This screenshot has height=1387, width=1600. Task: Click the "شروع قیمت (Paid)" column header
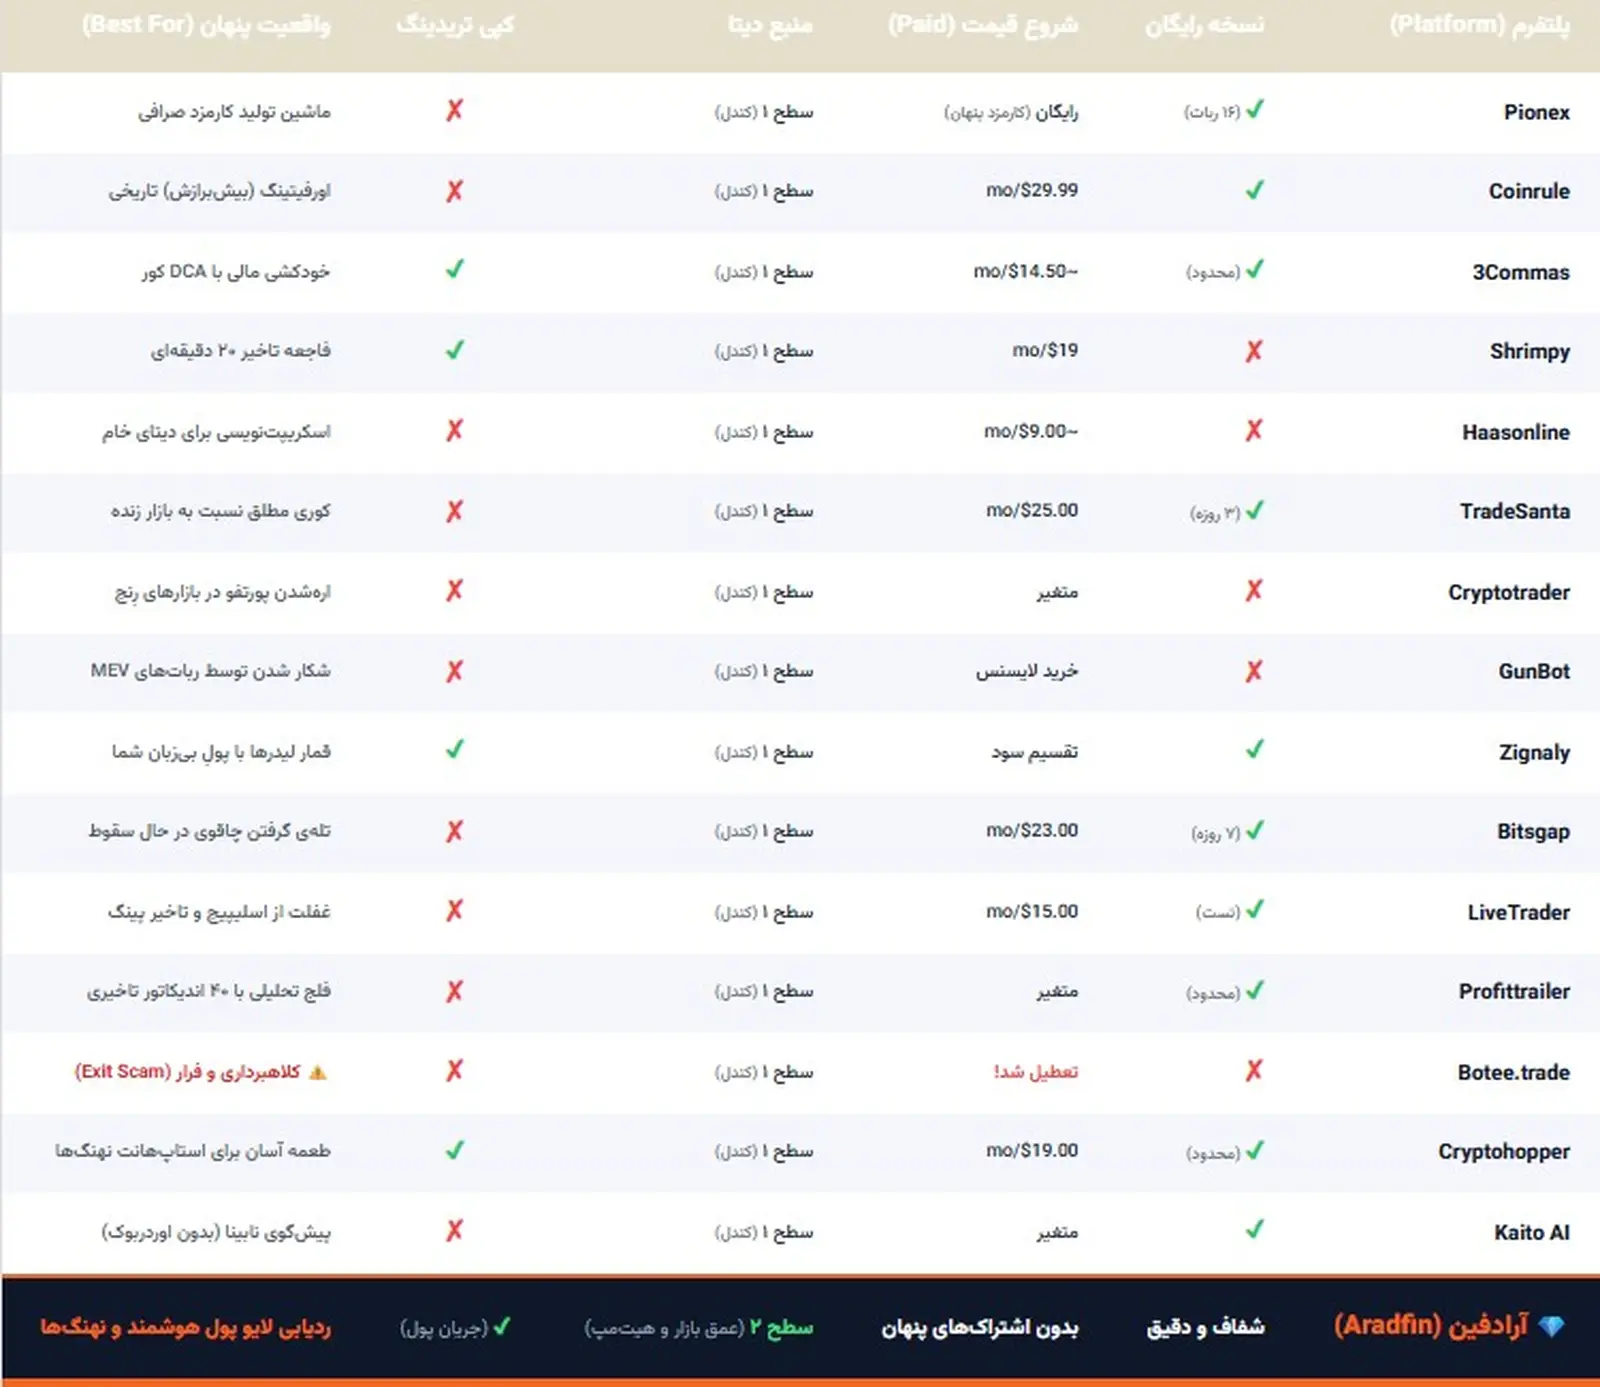pos(983,24)
